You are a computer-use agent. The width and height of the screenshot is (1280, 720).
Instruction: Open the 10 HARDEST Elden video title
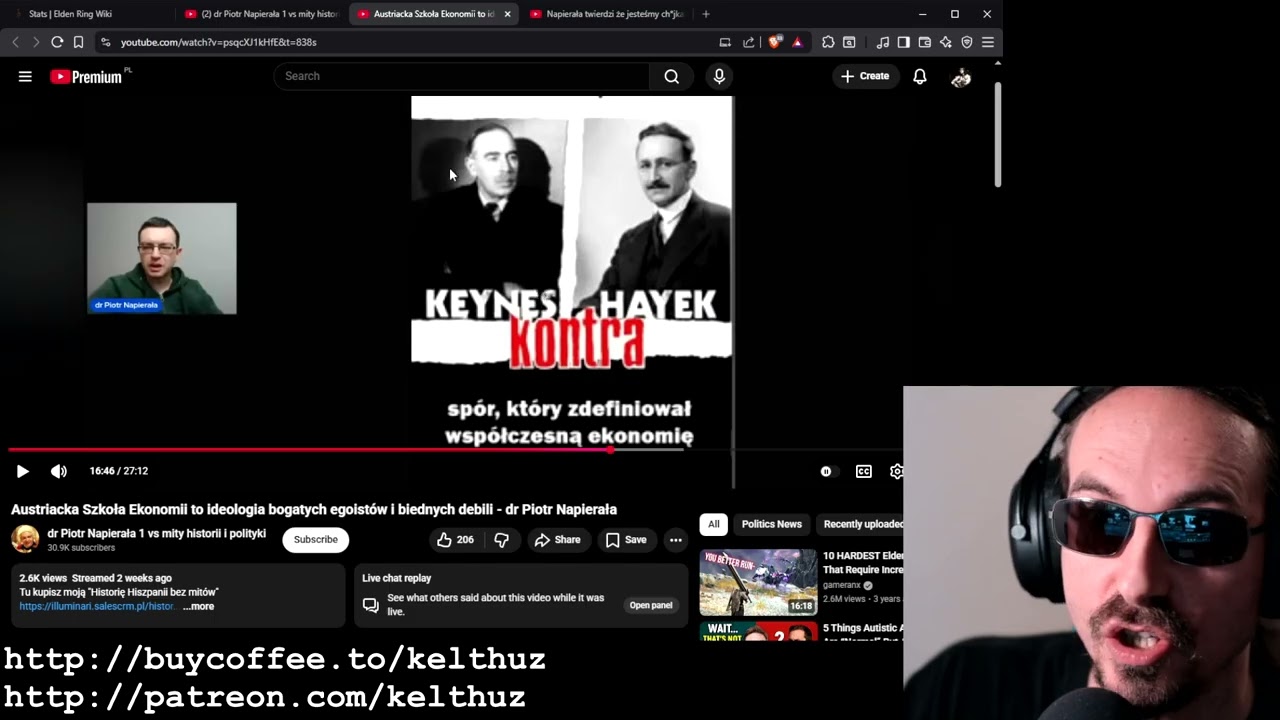pos(863,563)
